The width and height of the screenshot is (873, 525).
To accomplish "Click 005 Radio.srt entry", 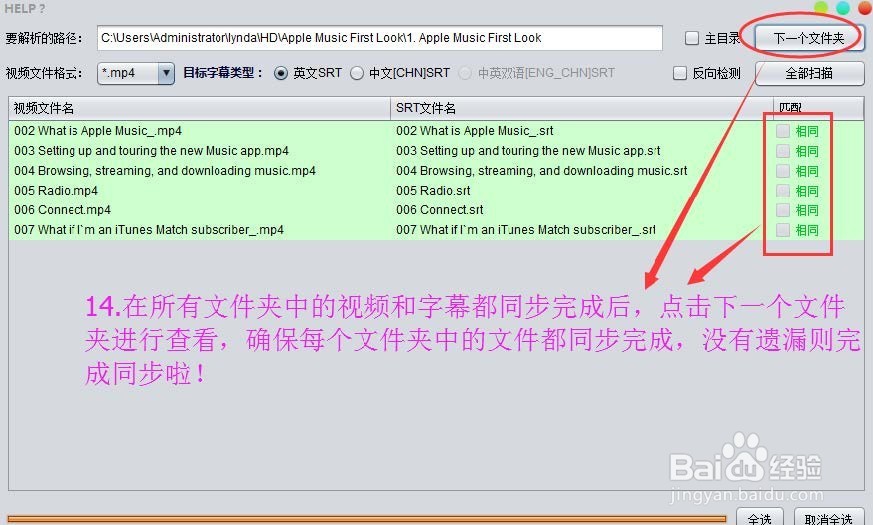I will (x=433, y=190).
